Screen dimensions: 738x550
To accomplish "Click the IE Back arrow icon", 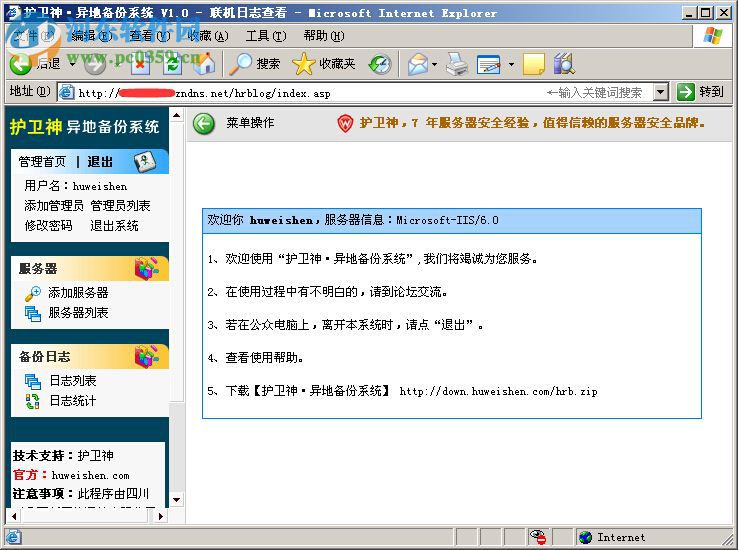I will pyautogui.click(x=21, y=64).
